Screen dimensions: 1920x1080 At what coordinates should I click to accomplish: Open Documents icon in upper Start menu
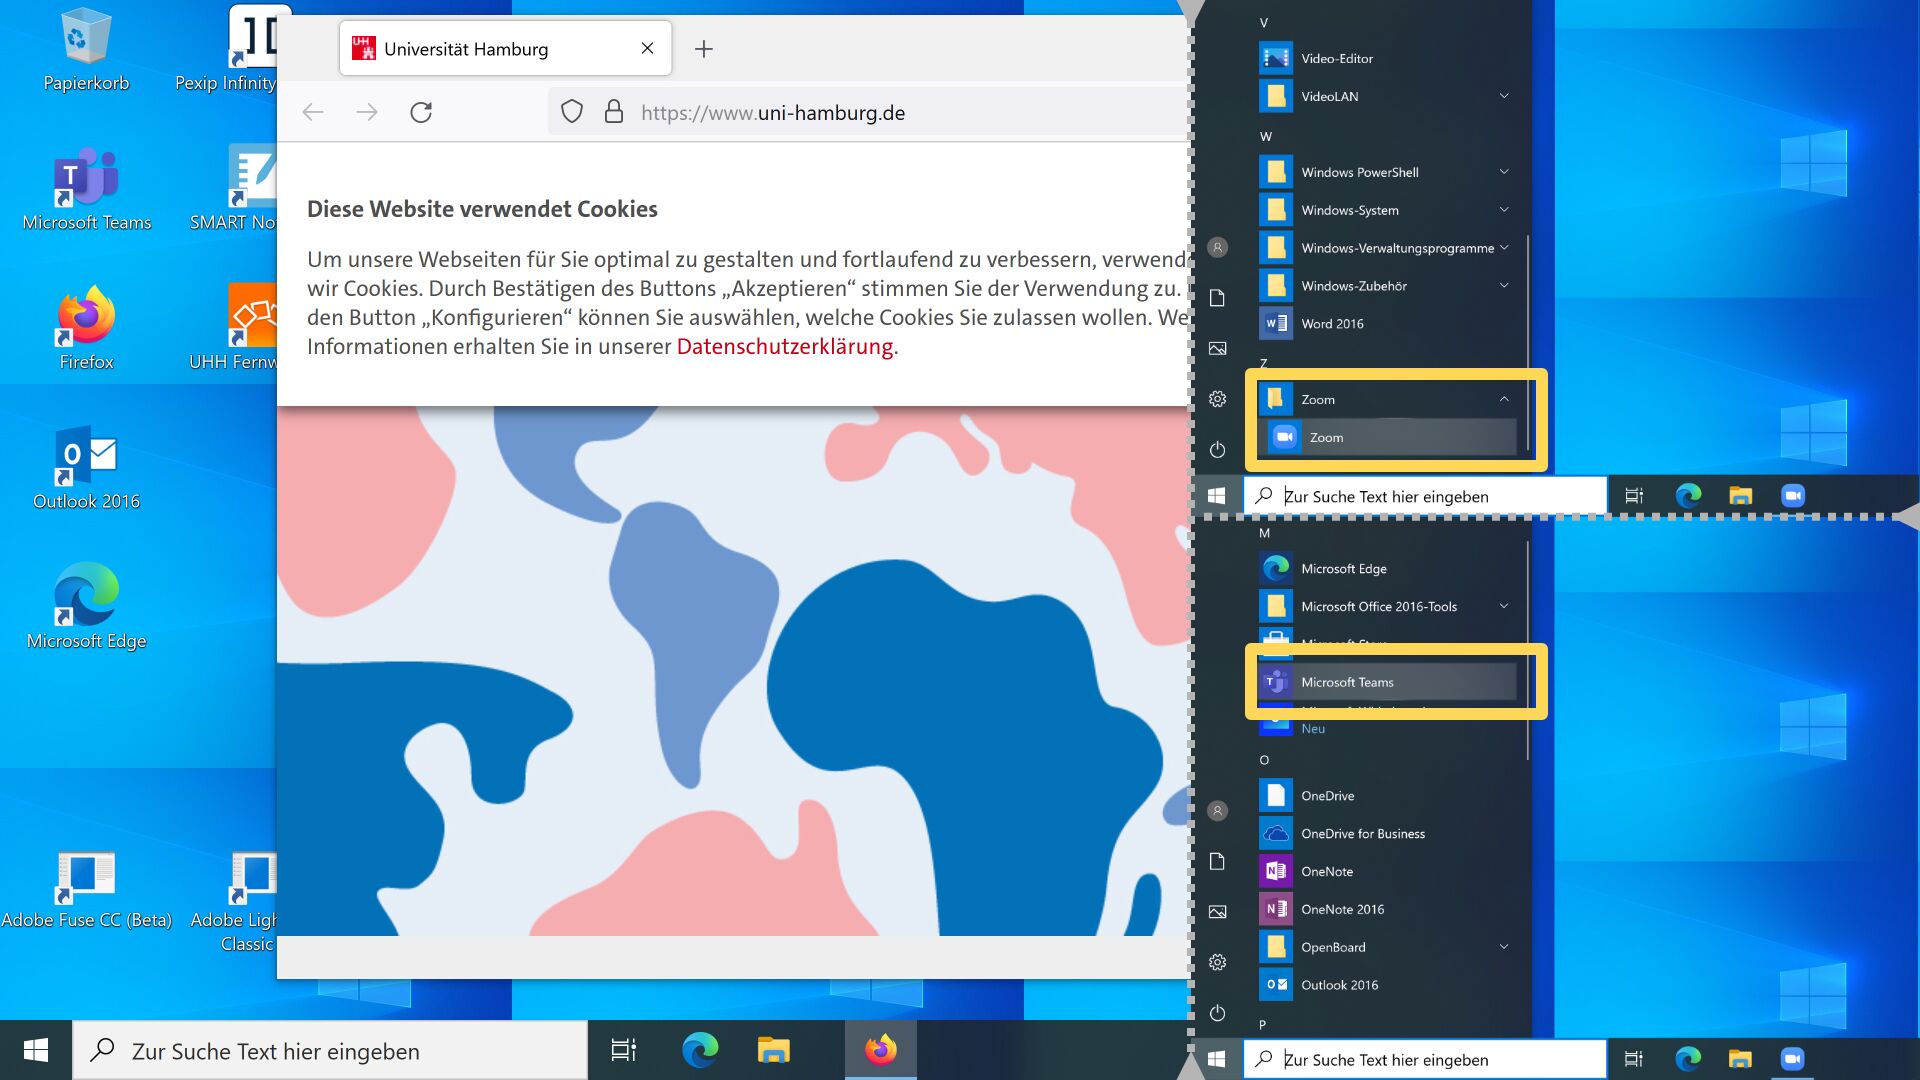[x=1217, y=298]
